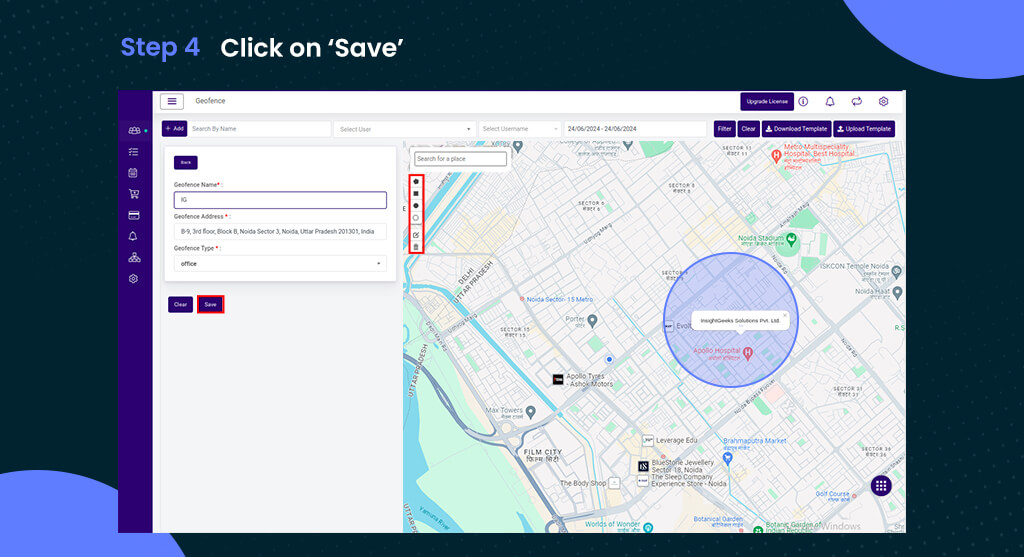Open header notifications bell icon
Image resolution: width=1024 pixels, height=557 pixels.
[830, 101]
